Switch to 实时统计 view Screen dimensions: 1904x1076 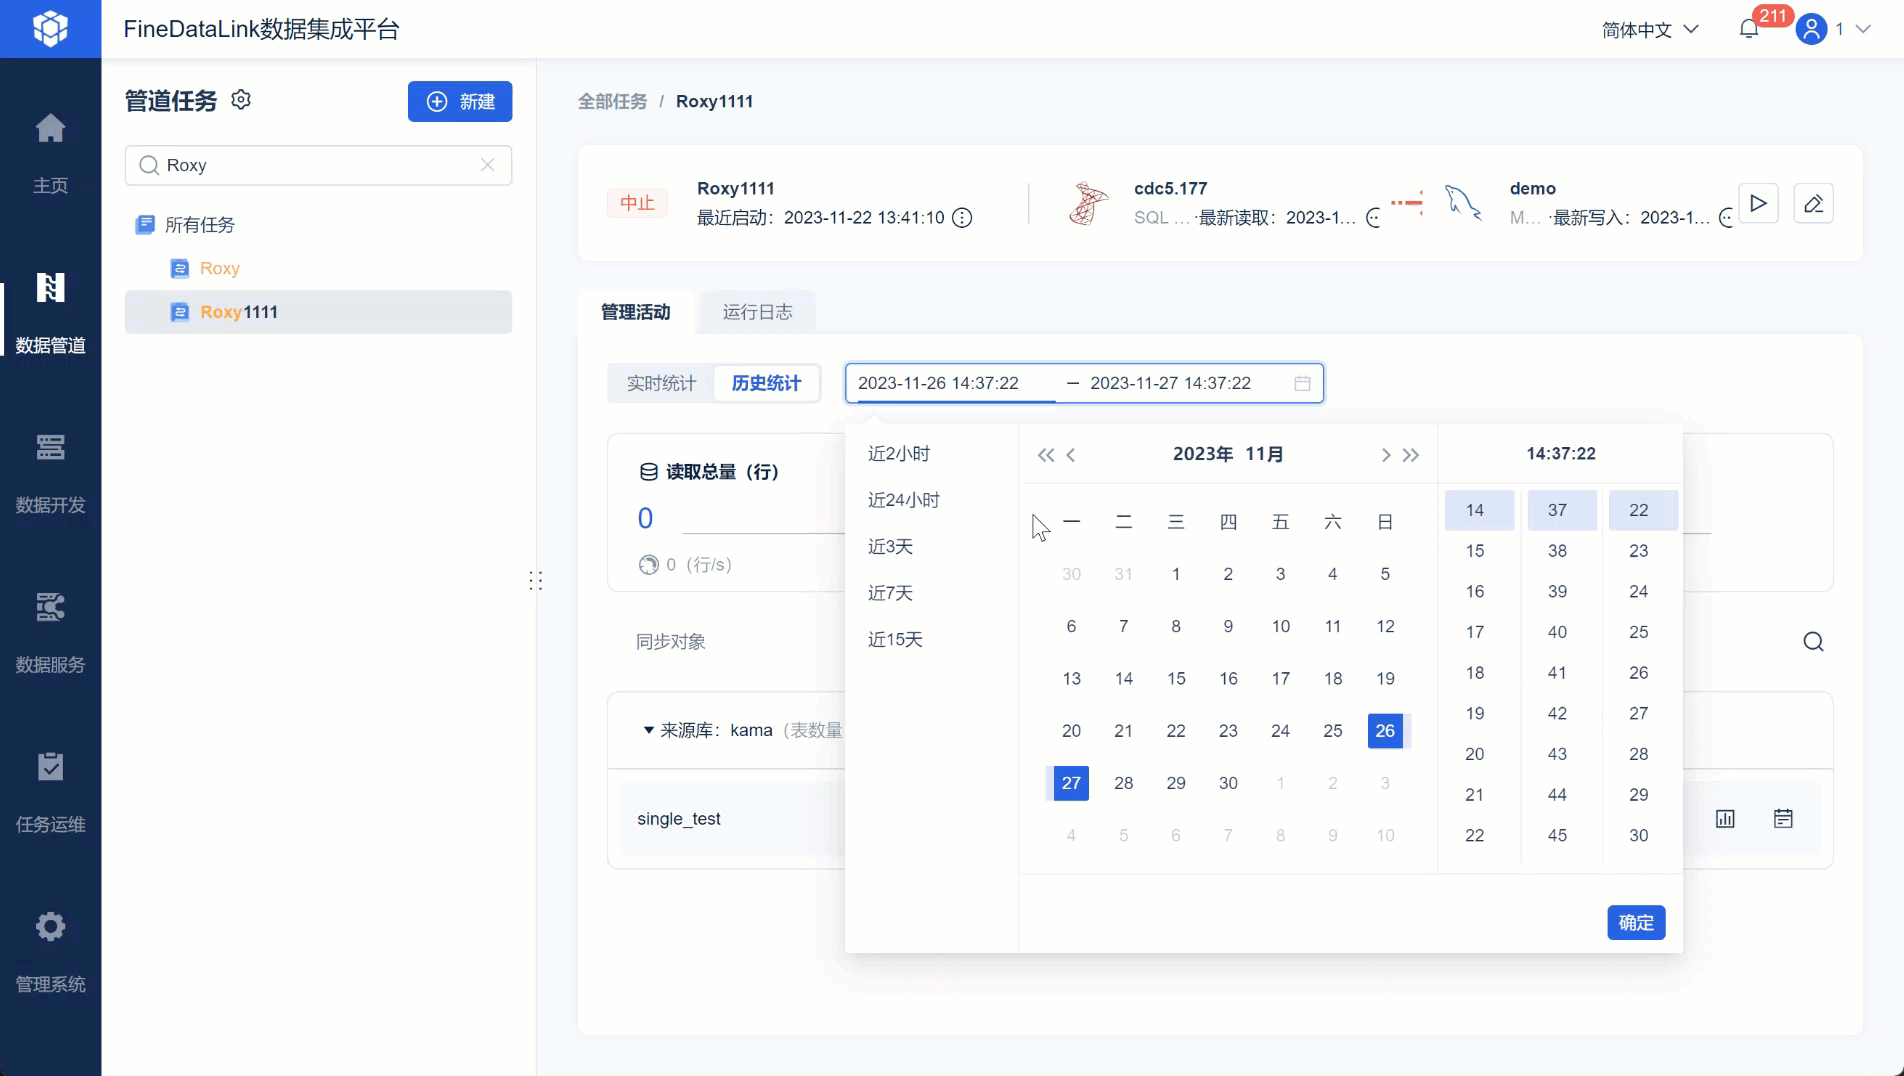pos(661,383)
